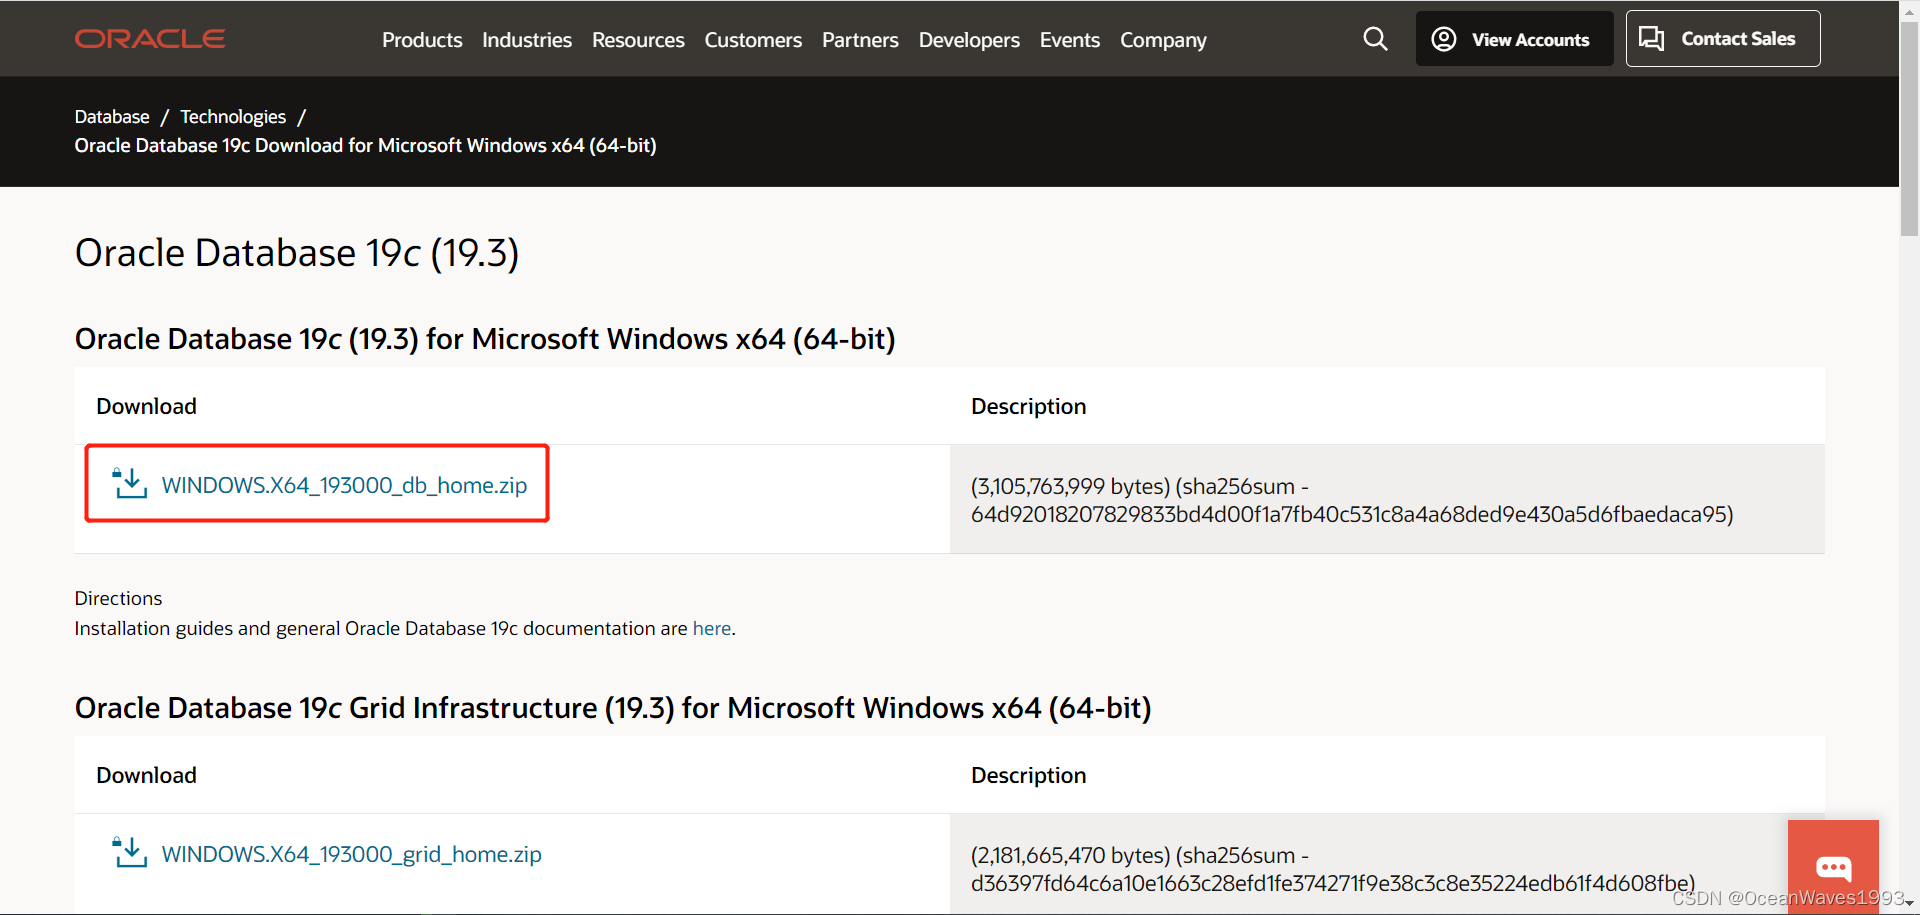The height and width of the screenshot is (915, 1920).
Task: Click the scrollbar down arrow
Action: coord(1909,904)
